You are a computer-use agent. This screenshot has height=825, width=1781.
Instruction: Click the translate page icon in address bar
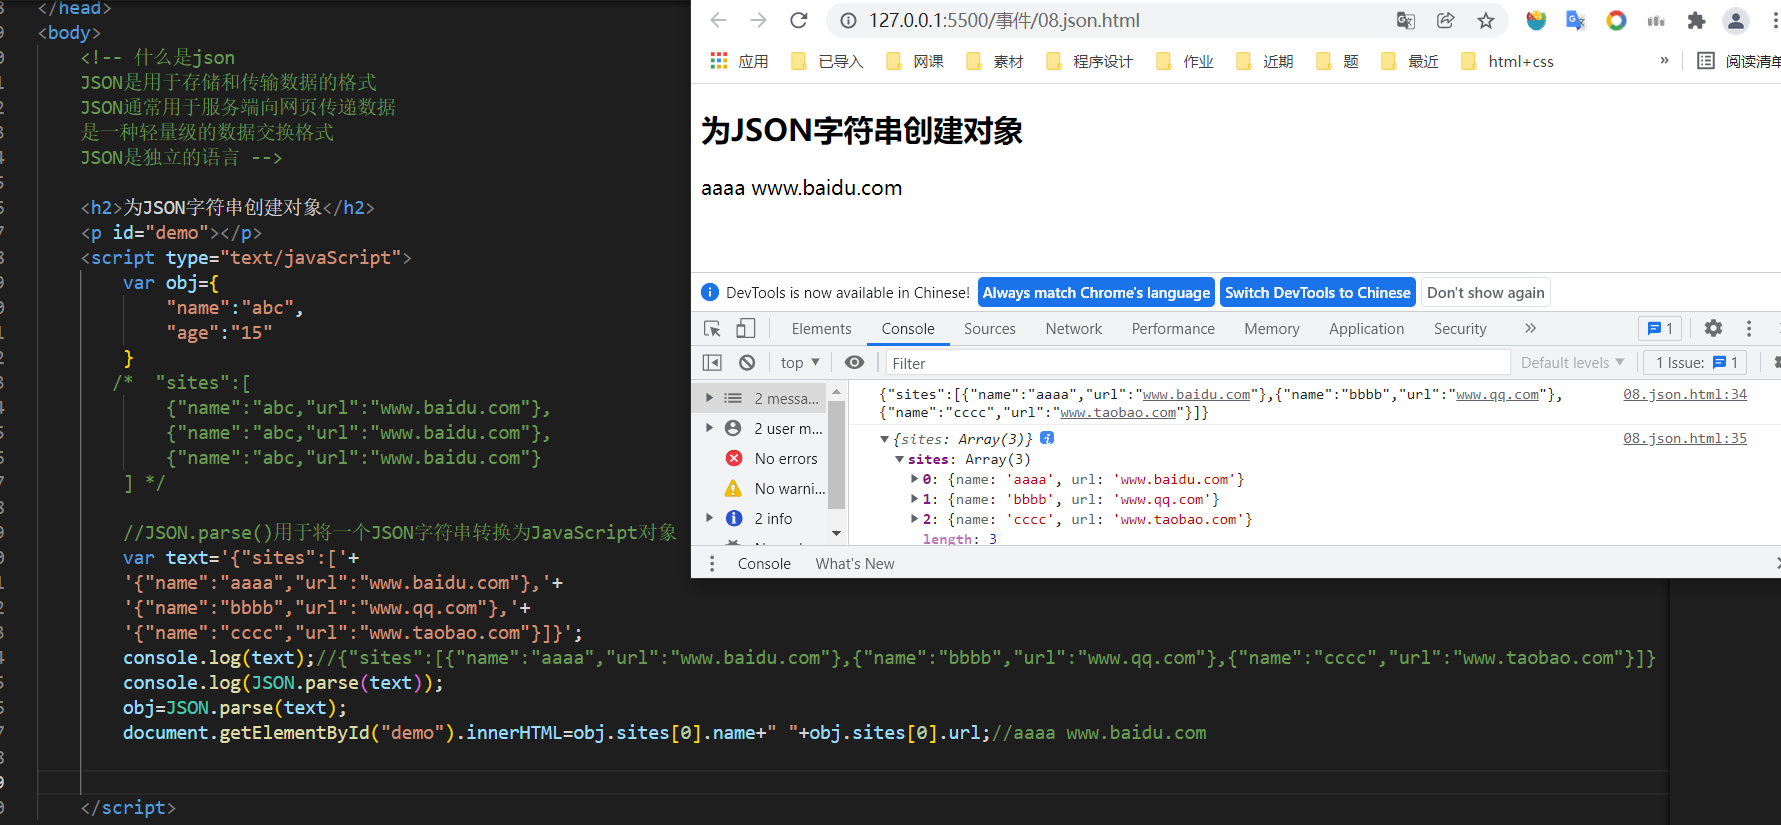pos(1406,20)
